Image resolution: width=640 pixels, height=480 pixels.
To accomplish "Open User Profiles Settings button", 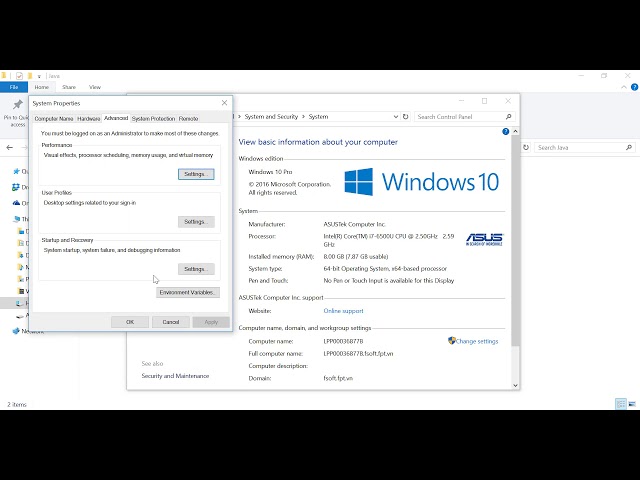I will coord(196,222).
